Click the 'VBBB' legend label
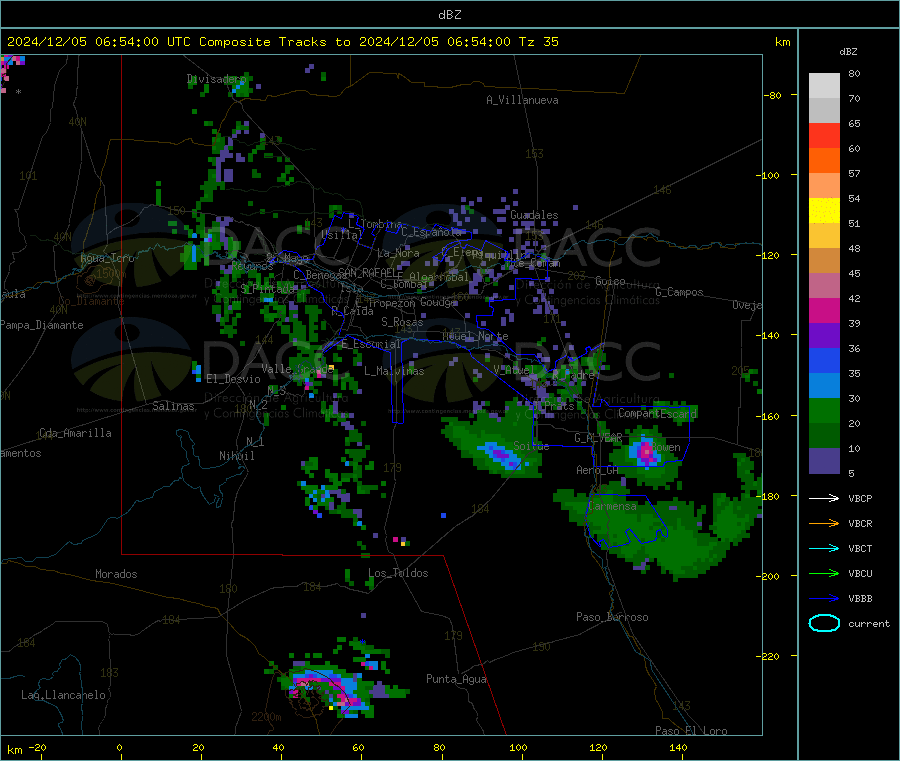 [860, 599]
